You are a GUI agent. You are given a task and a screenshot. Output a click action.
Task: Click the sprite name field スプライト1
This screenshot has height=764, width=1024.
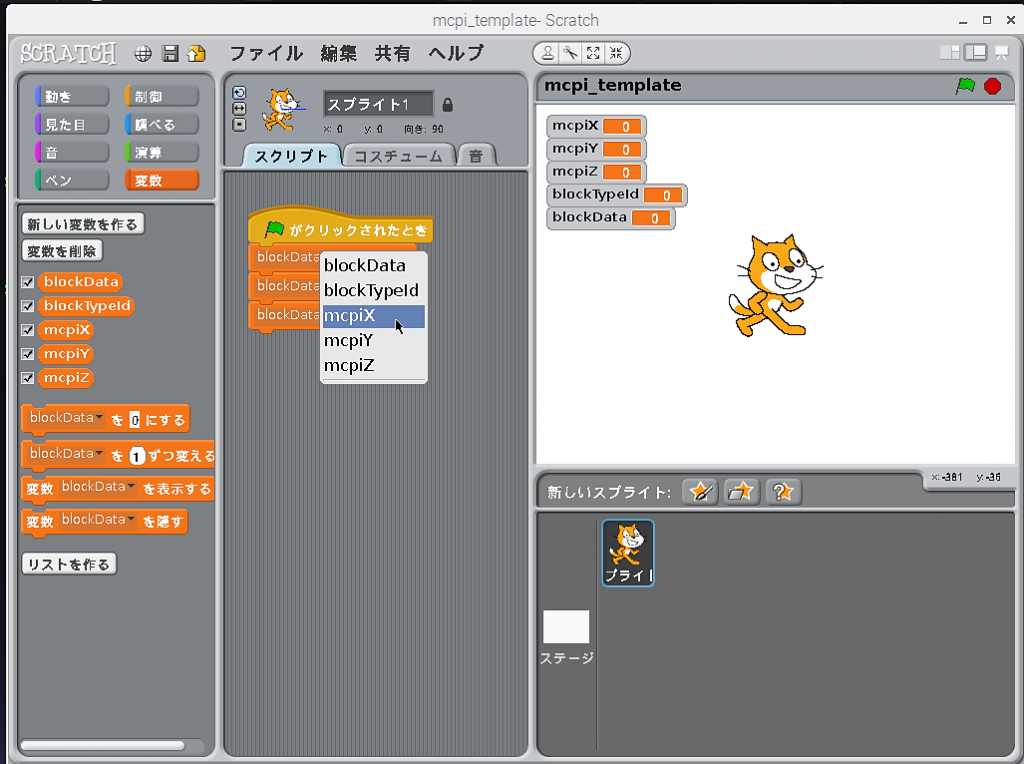point(378,104)
